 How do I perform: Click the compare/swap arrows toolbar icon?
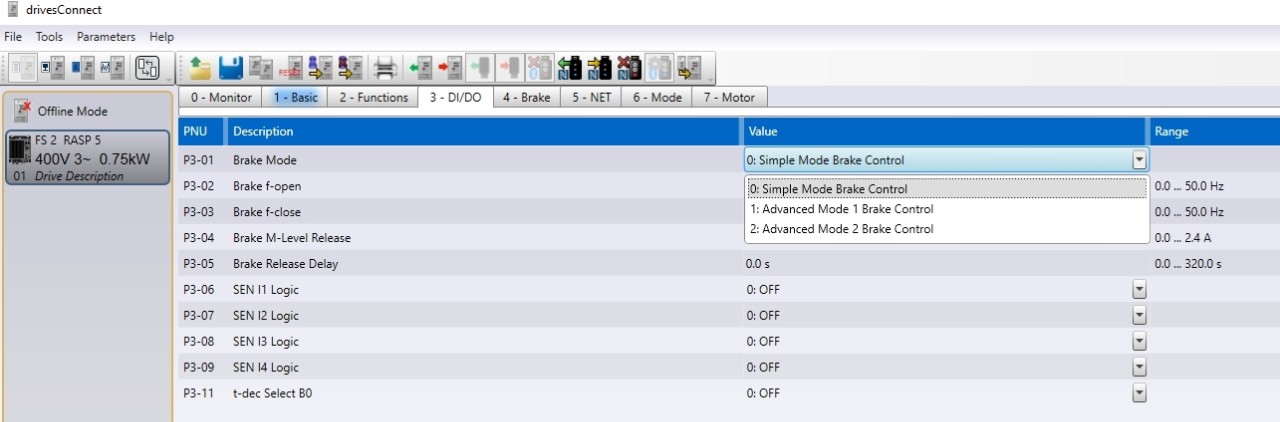pos(147,68)
